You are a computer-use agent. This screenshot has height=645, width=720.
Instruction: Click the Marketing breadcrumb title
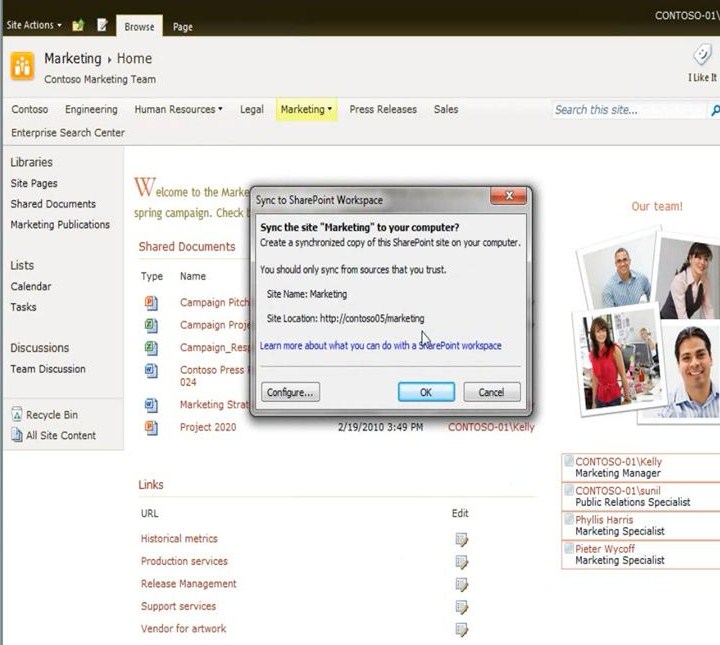click(x=73, y=58)
